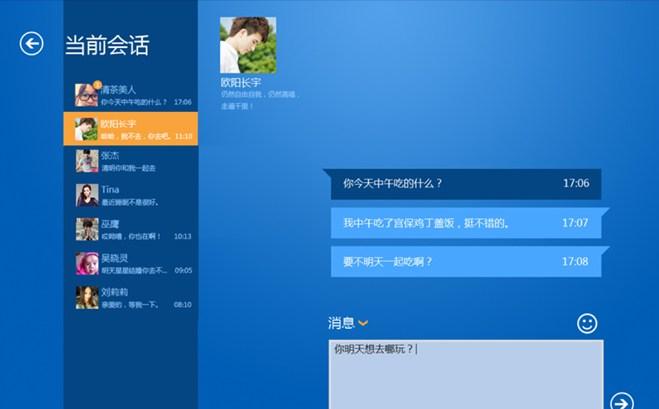This screenshot has height=409, width=659.
Task: Click the back arrow button
Action: 32,43
